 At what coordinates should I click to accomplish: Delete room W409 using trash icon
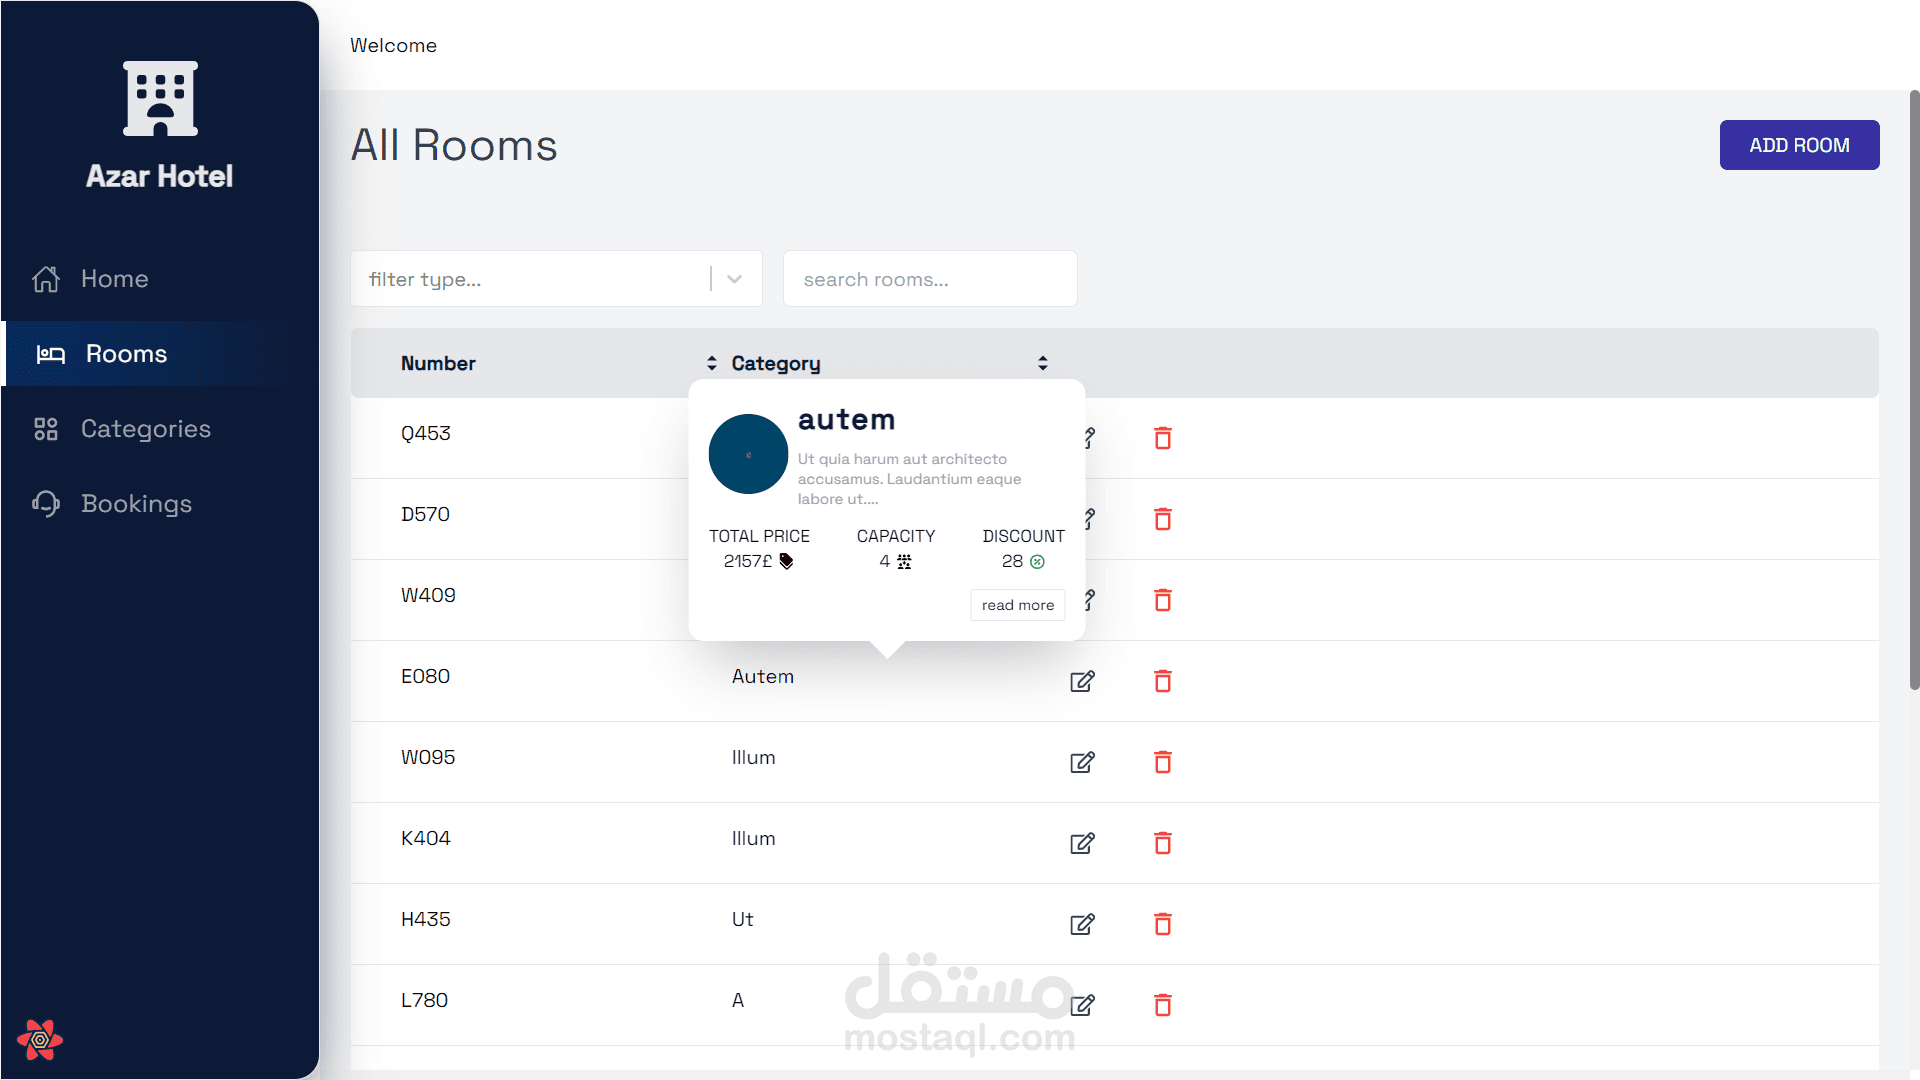[1162, 600]
